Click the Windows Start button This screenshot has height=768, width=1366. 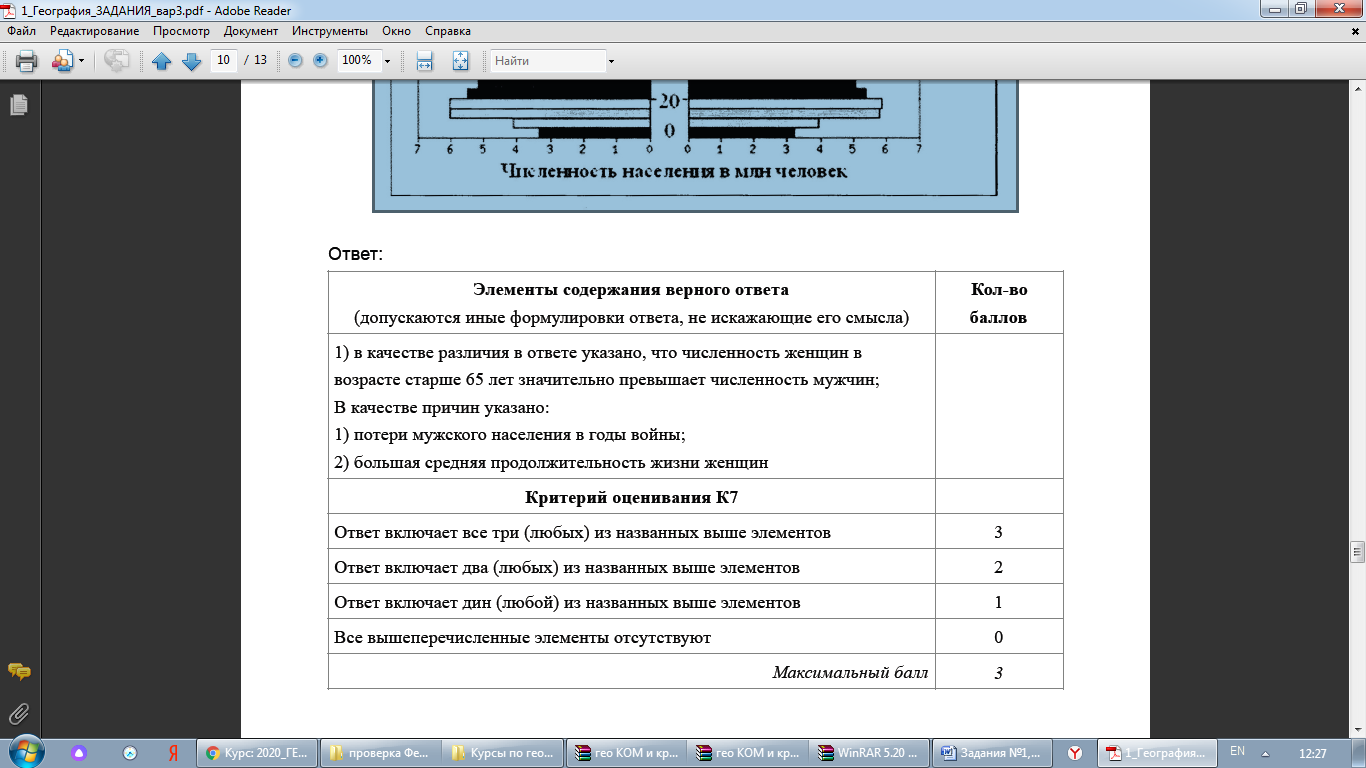tap(25, 751)
